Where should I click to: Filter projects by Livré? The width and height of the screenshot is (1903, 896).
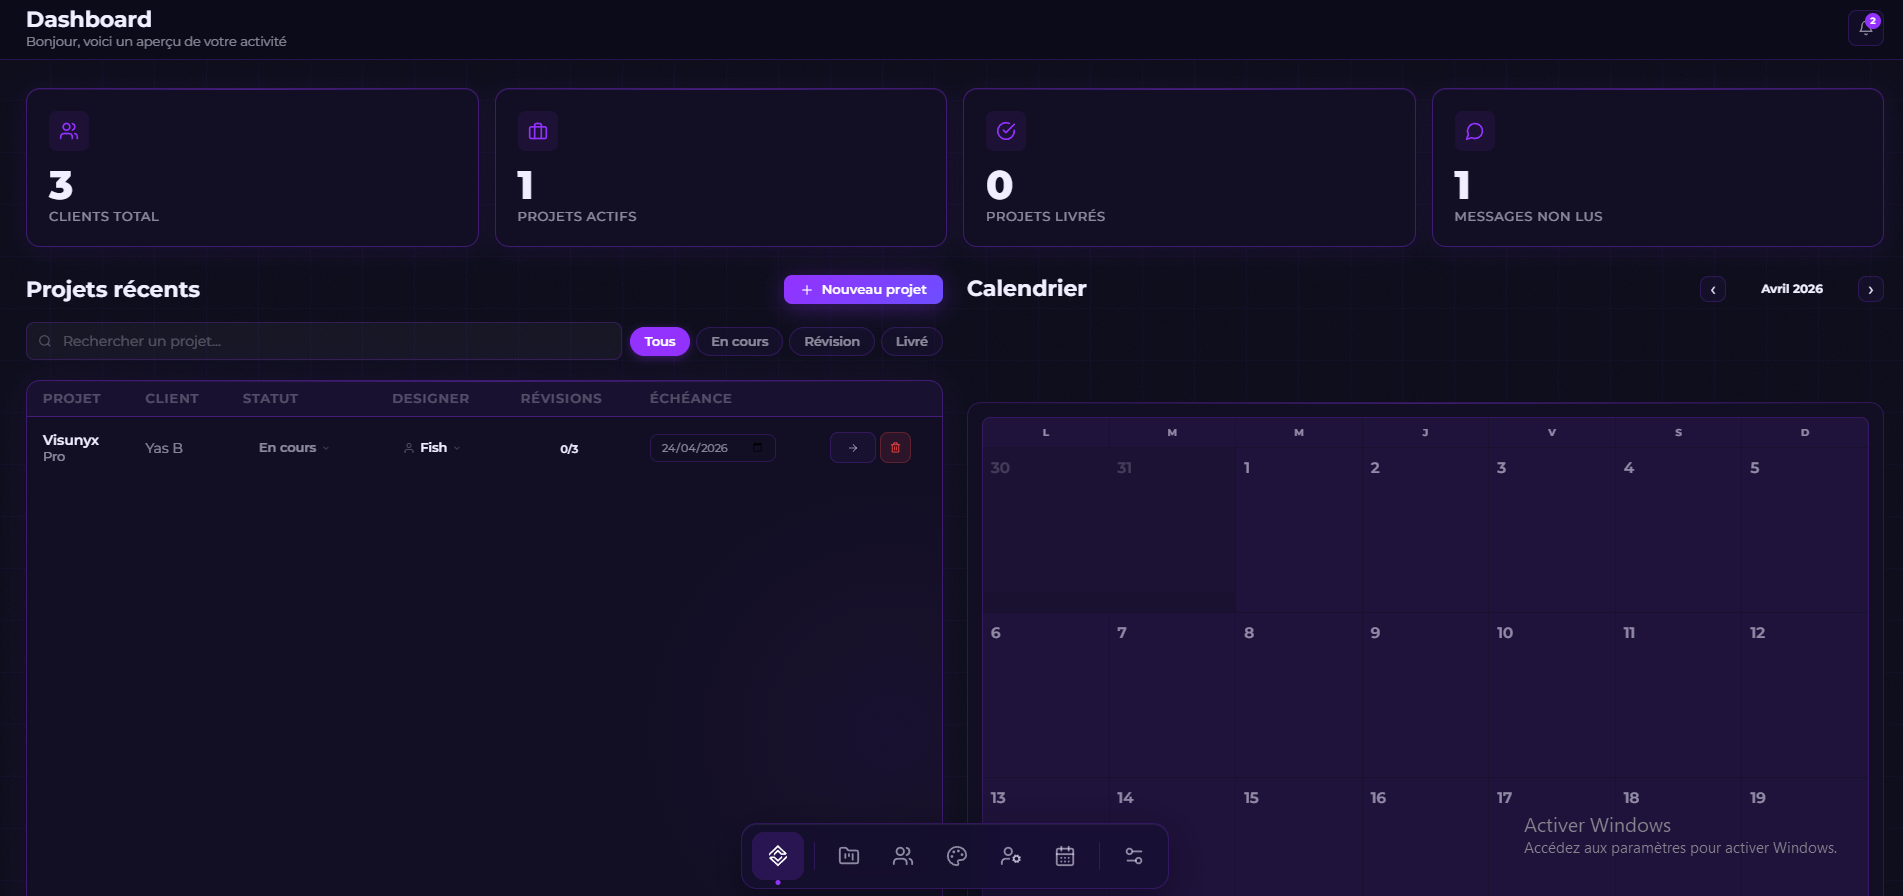pos(912,342)
